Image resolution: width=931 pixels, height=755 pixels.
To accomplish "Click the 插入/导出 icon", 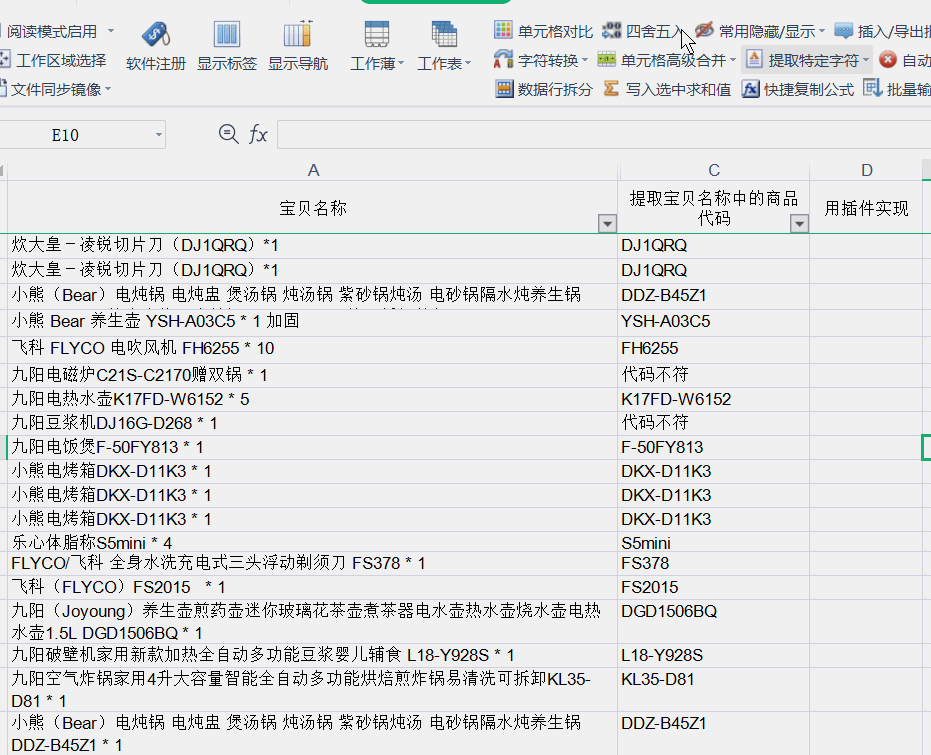I will point(844,30).
